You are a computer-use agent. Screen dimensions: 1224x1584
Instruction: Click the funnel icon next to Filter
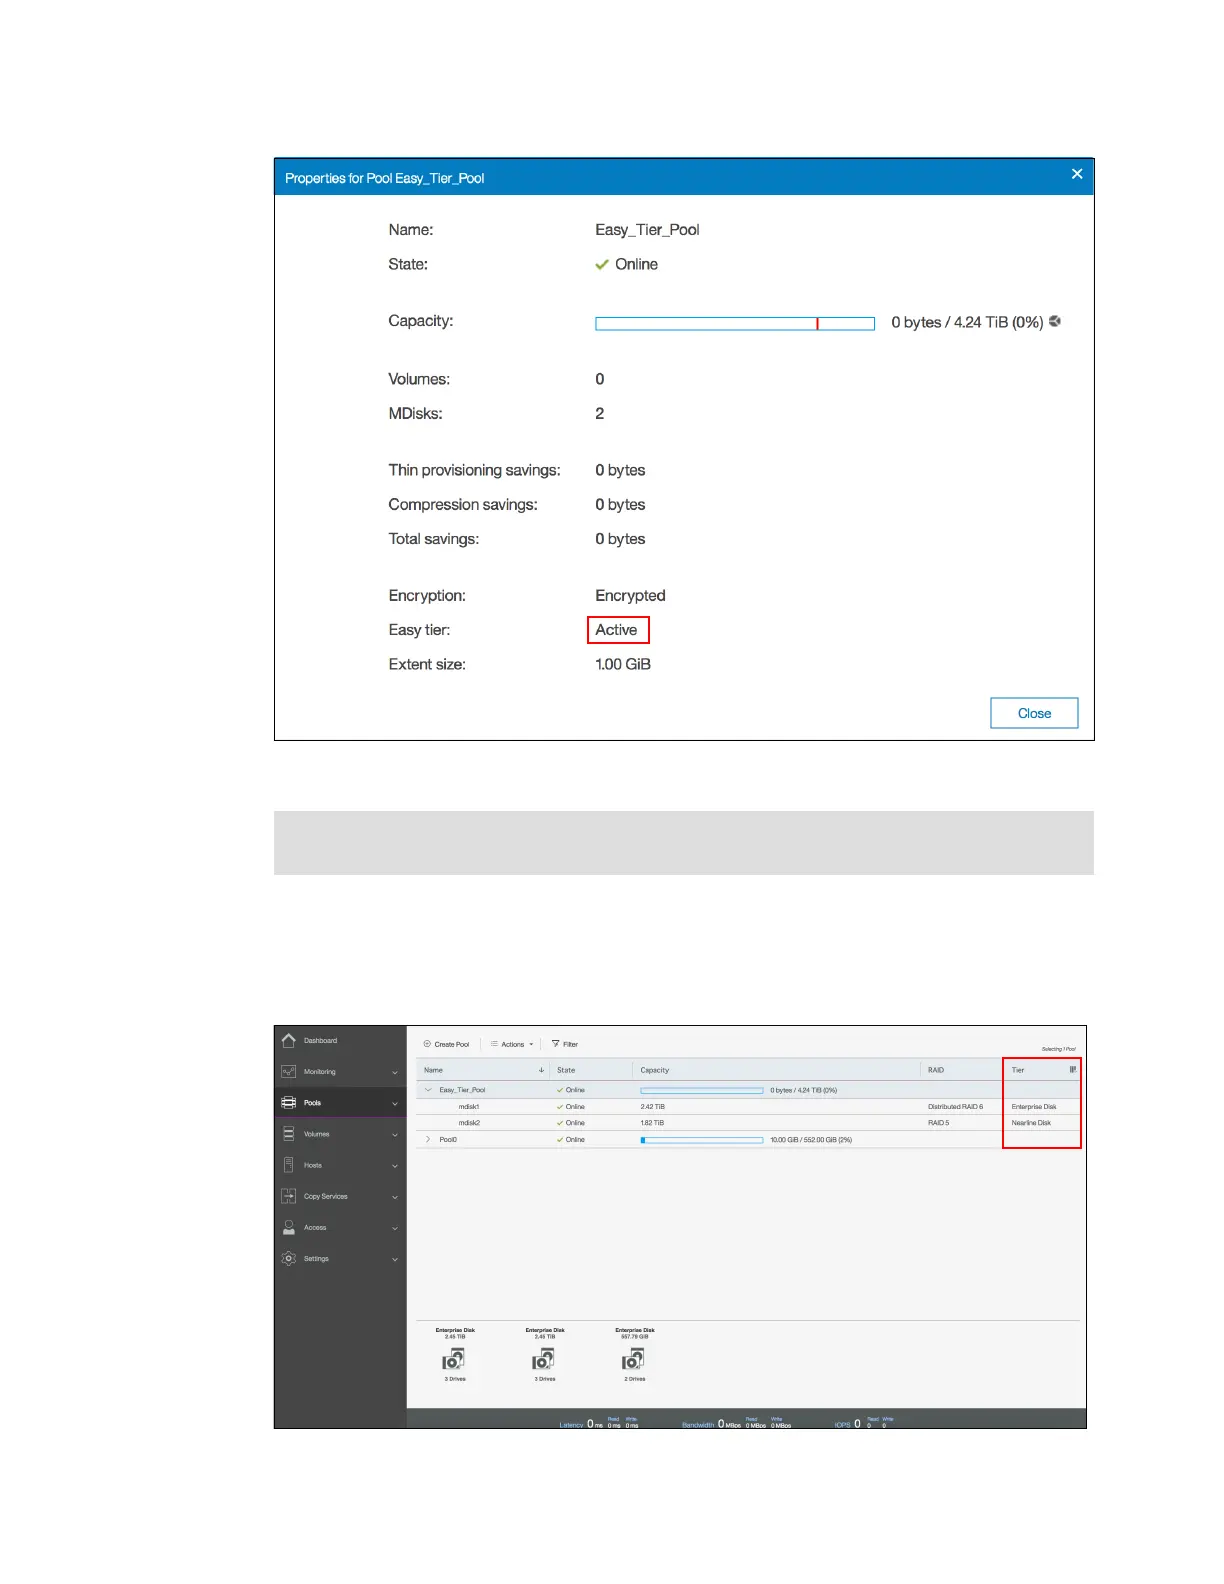pyautogui.click(x=555, y=1044)
